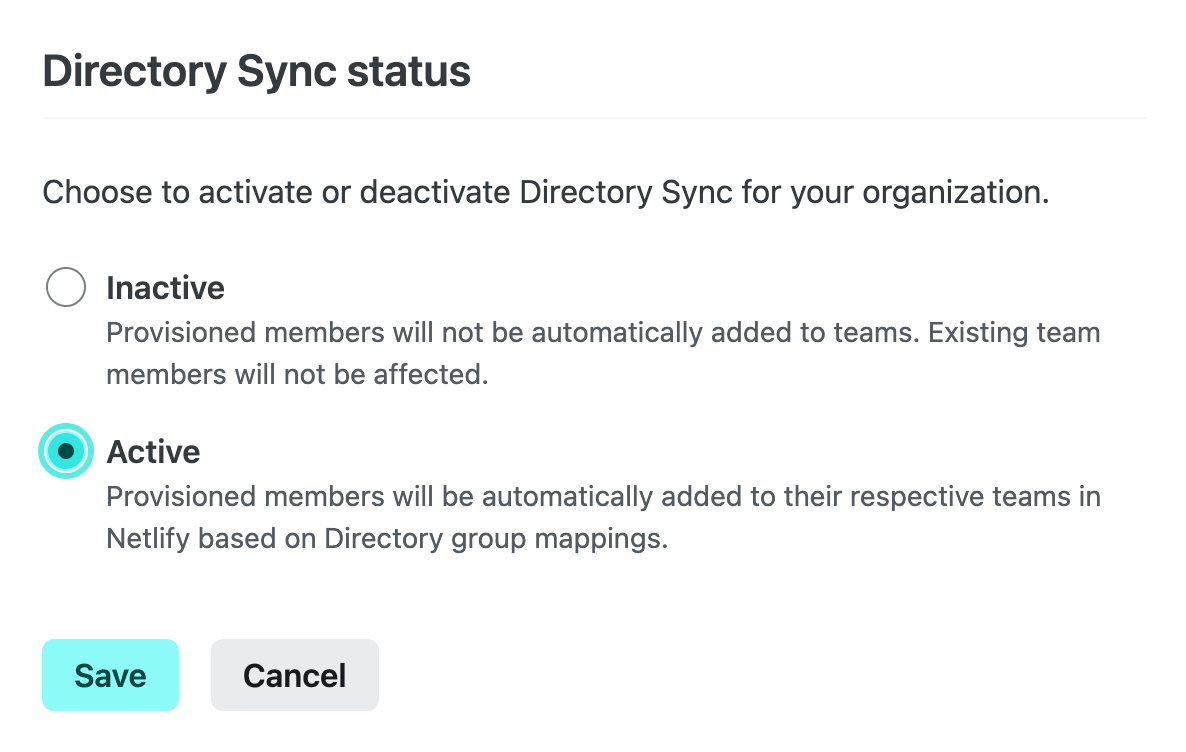The width and height of the screenshot is (1186, 752).
Task: Click "Existing team" in the Inactive description
Action: click(x=1014, y=332)
